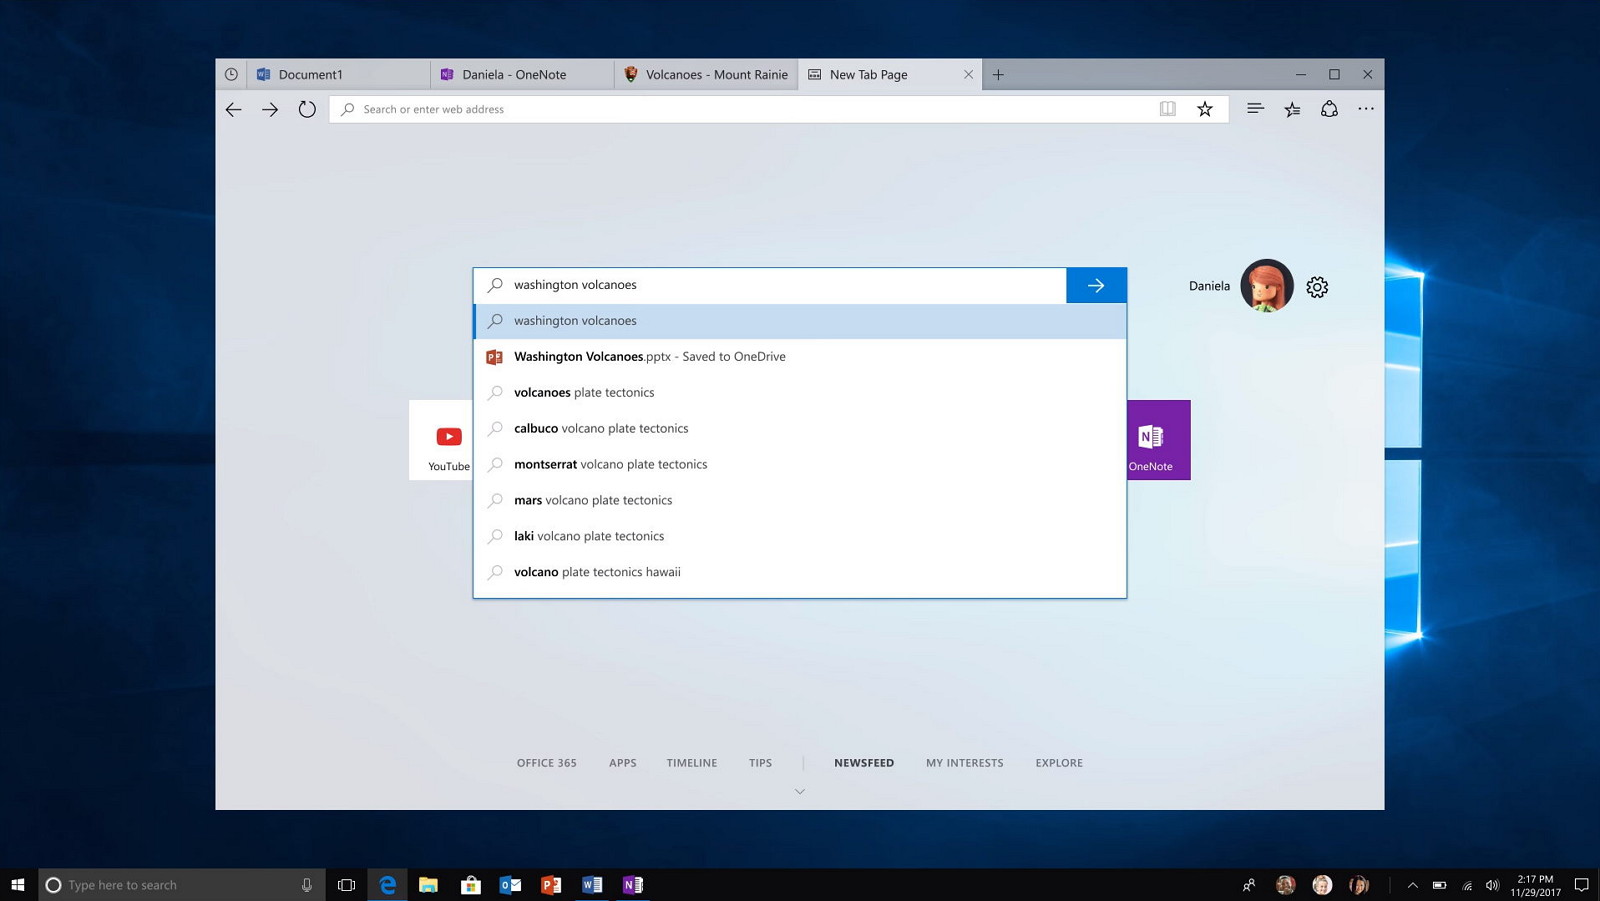1600x901 pixels.
Task: Open PowerPoint from the taskbar
Action: pos(551,884)
